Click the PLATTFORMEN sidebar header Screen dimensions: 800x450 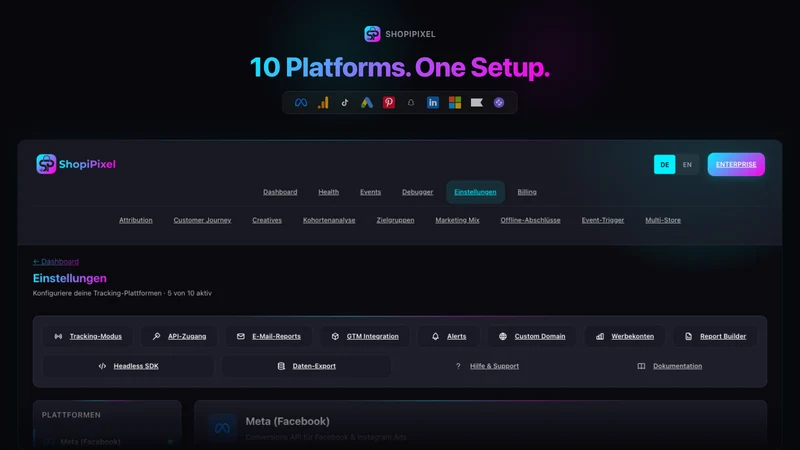click(71, 415)
